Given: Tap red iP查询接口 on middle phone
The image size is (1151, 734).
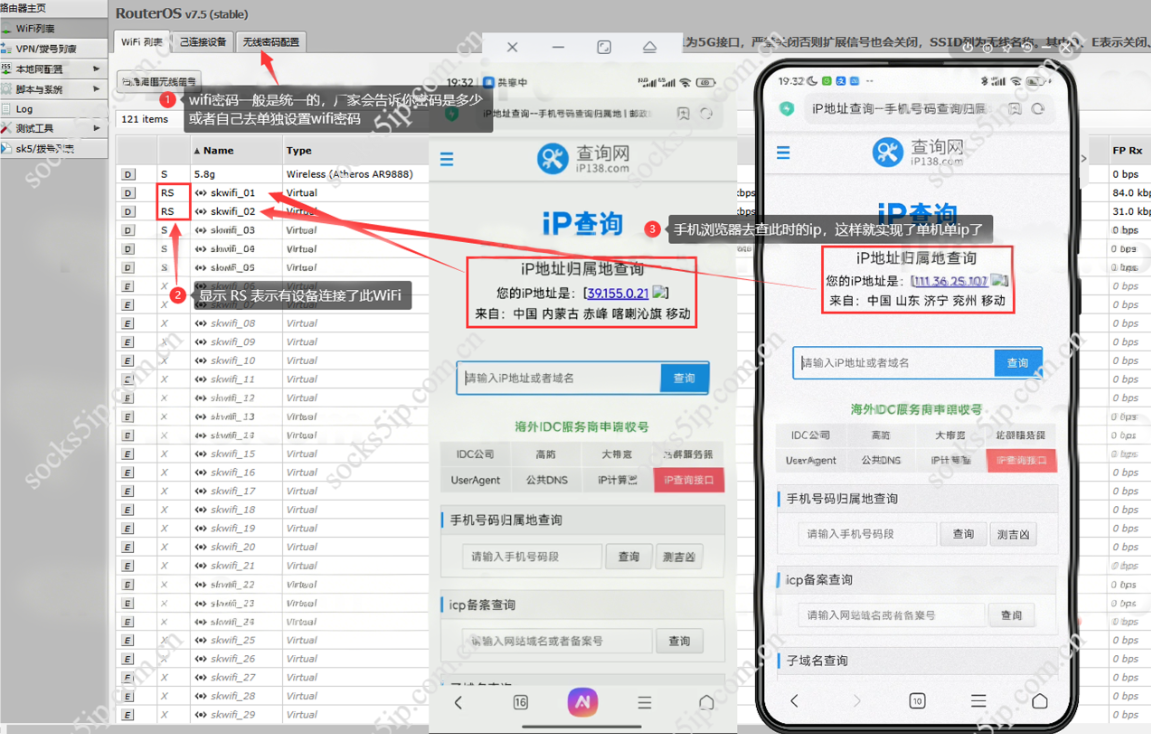Looking at the screenshot, I should pos(689,480).
